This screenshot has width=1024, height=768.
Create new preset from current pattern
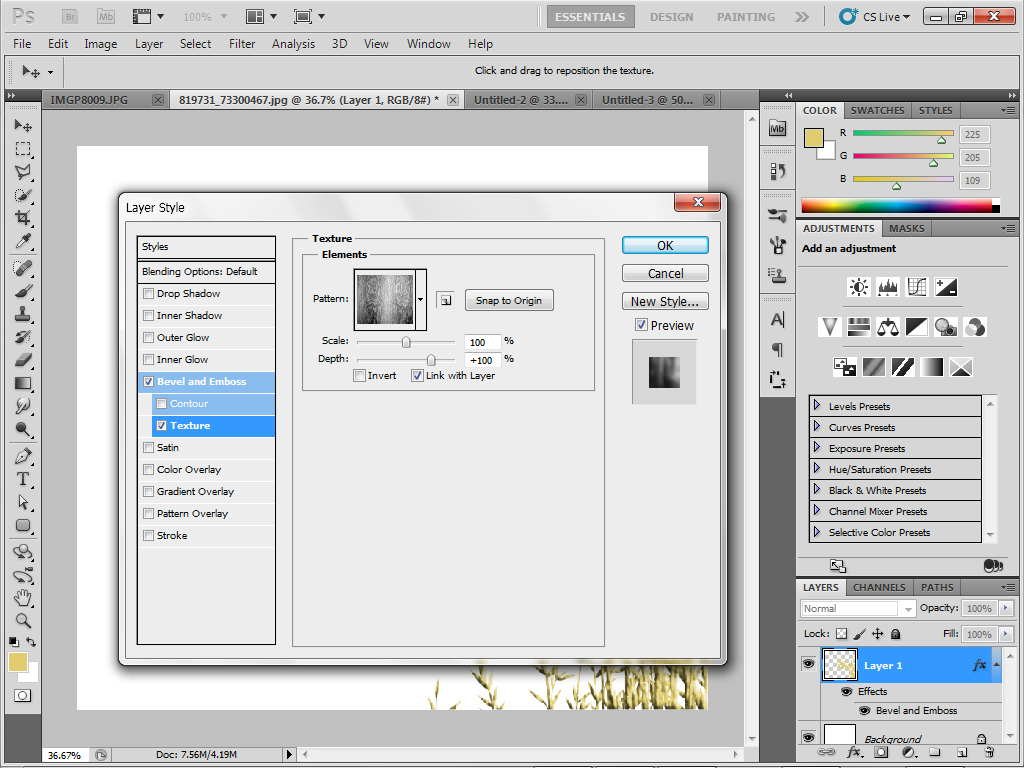[445, 301]
